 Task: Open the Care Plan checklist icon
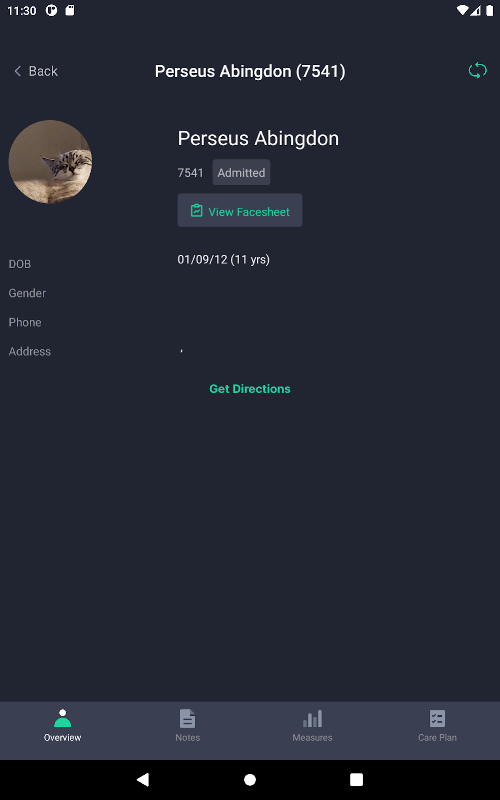(437, 719)
